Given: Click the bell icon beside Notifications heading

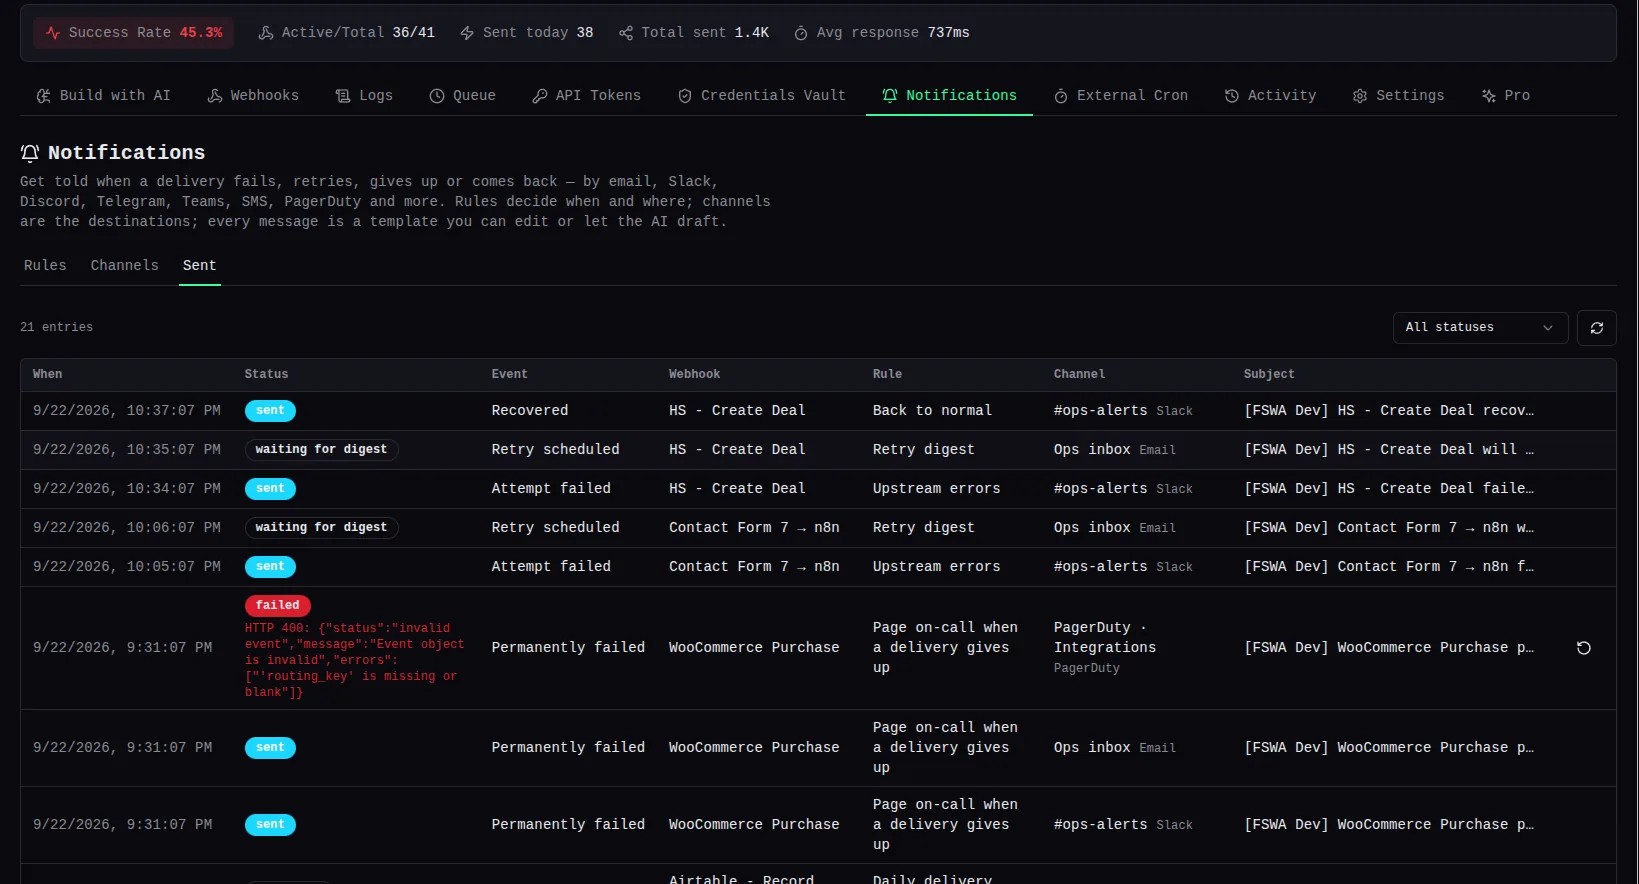Looking at the screenshot, I should (30, 153).
